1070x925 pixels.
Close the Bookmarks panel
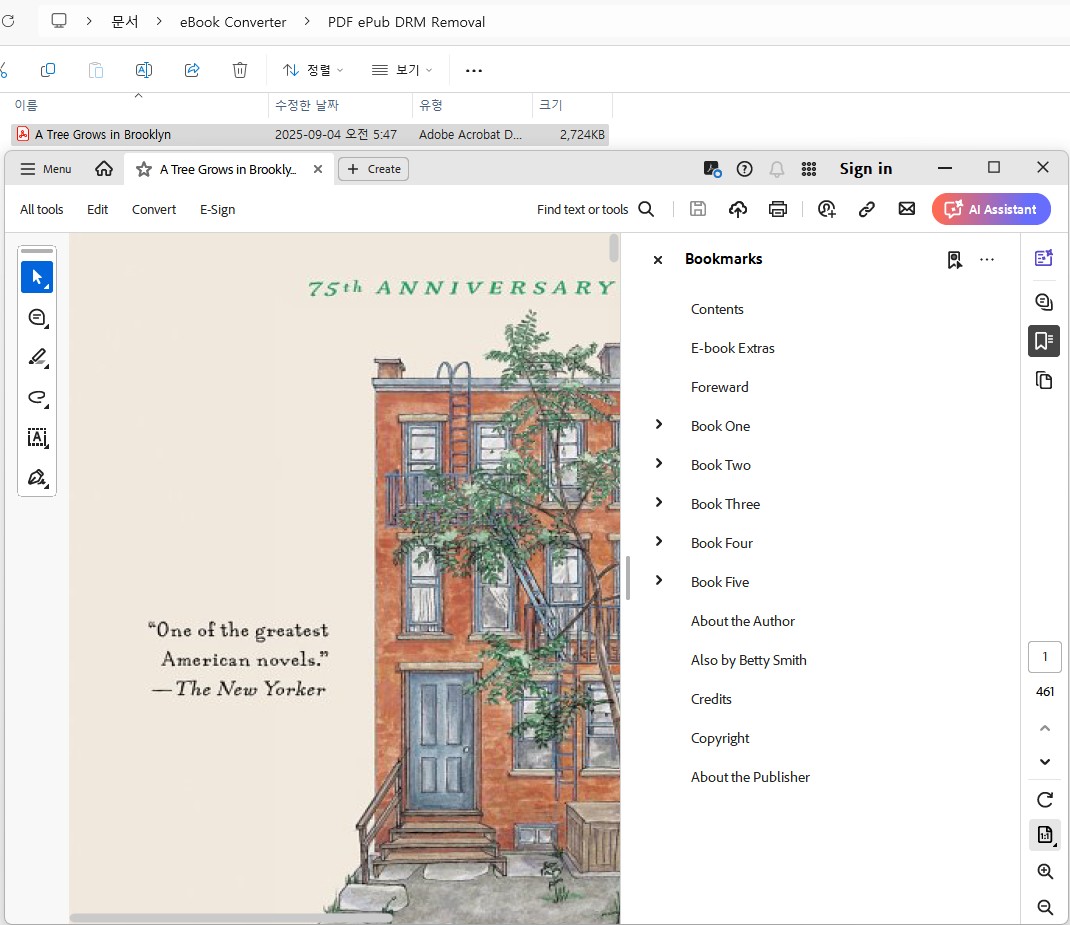coord(658,260)
